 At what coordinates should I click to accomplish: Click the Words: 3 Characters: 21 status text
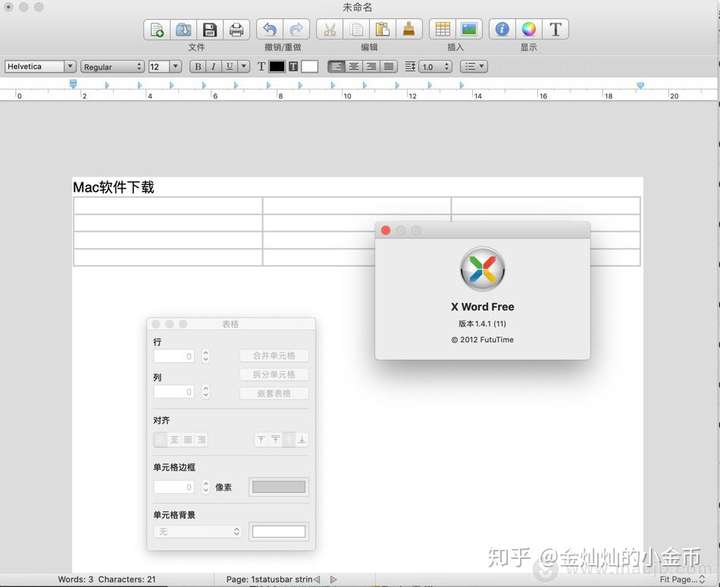coord(107,579)
